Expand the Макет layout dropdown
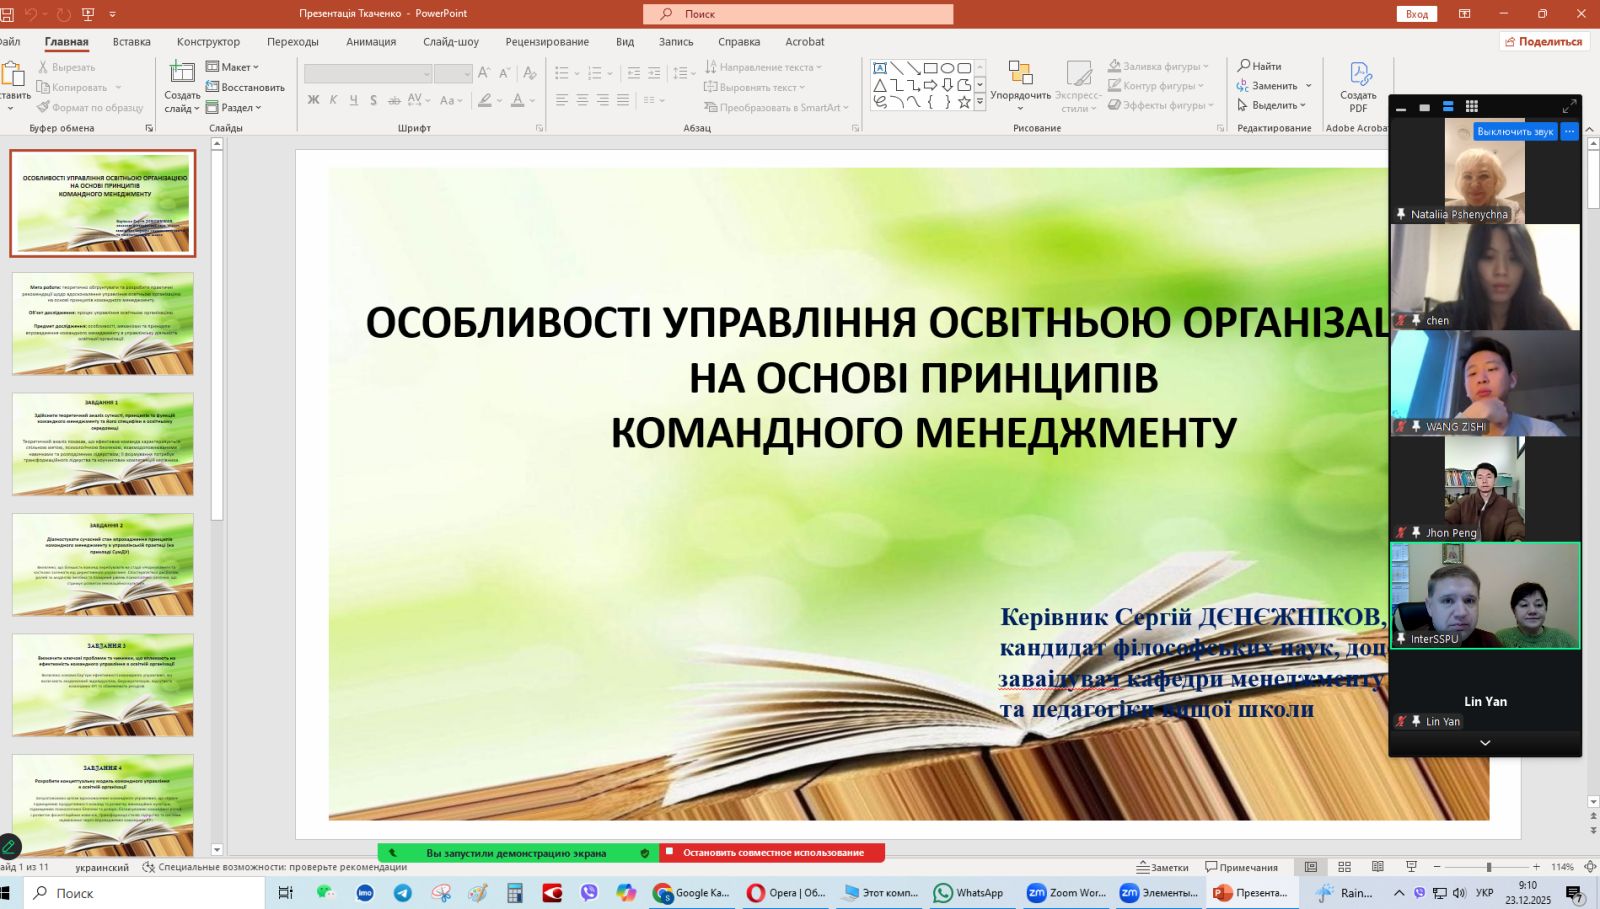Screen dimensions: 1600x909 233,67
